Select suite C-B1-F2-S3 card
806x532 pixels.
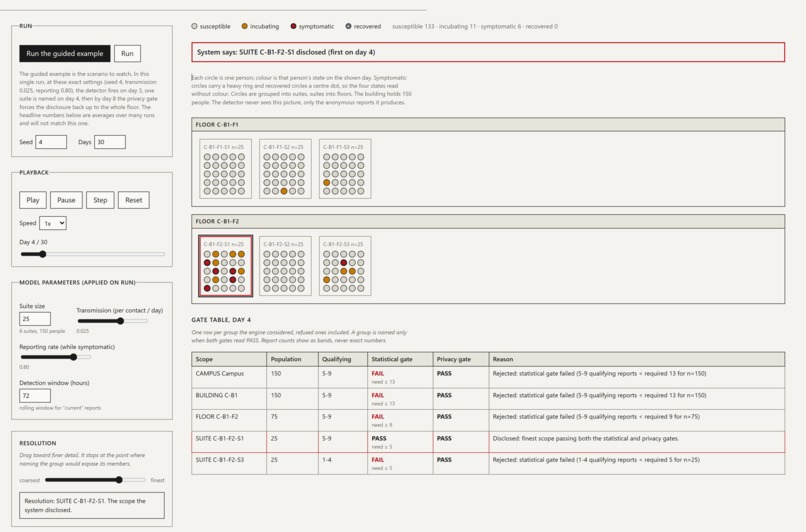[x=345, y=266]
